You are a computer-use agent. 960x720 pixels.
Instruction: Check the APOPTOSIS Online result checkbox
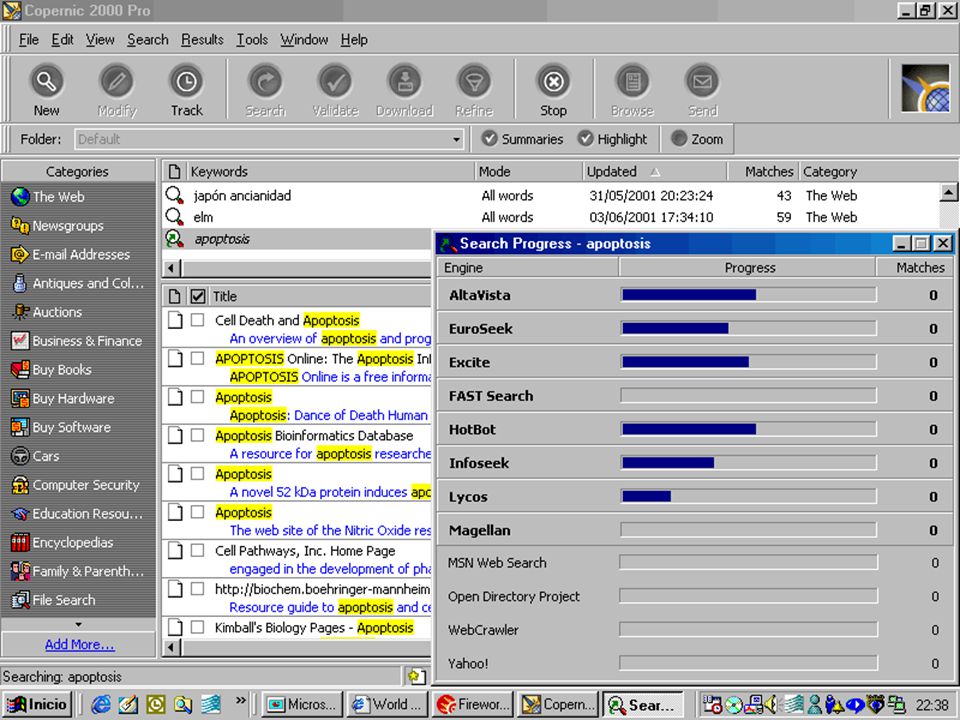coord(197,358)
